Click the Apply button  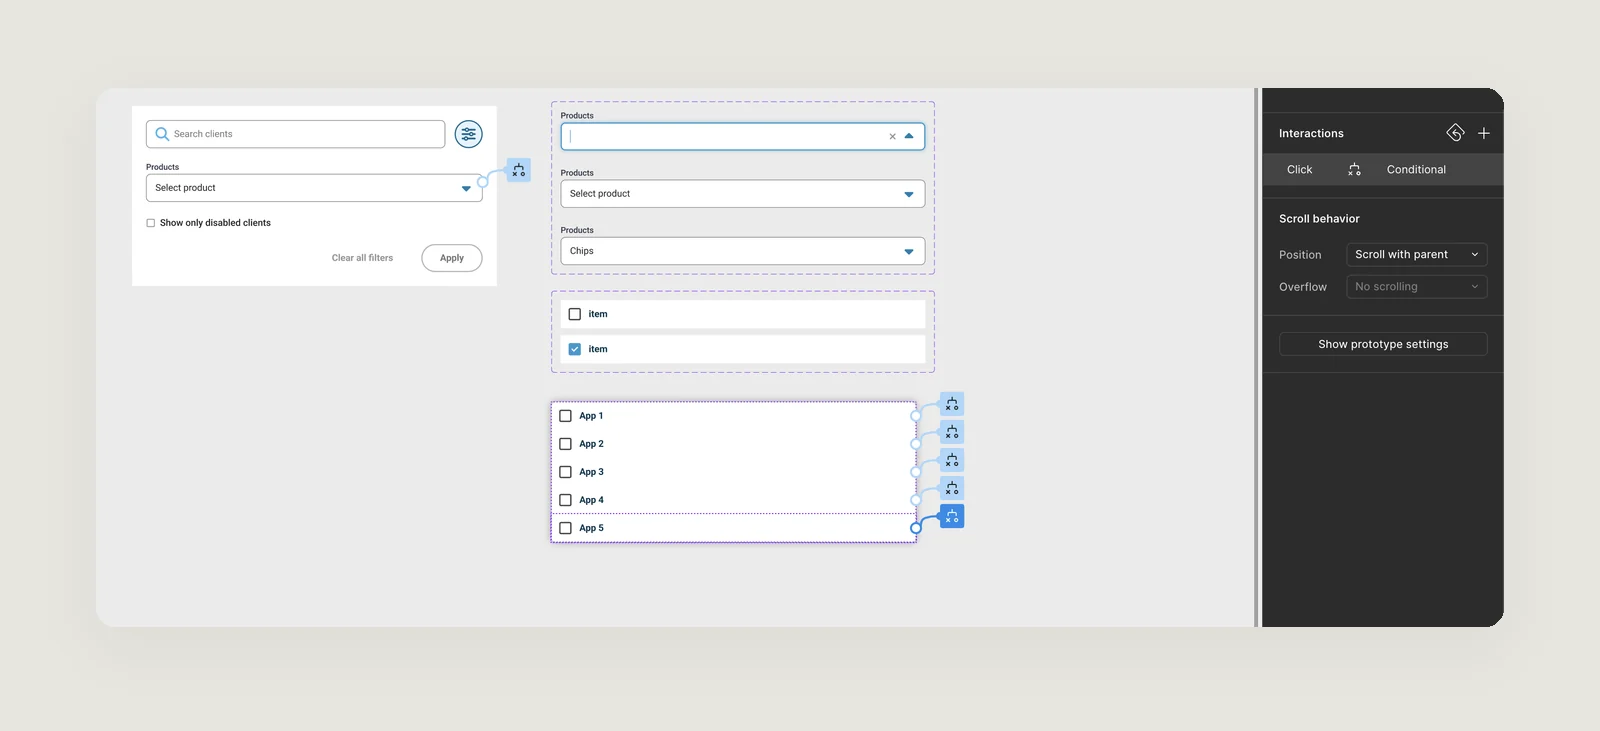452,258
